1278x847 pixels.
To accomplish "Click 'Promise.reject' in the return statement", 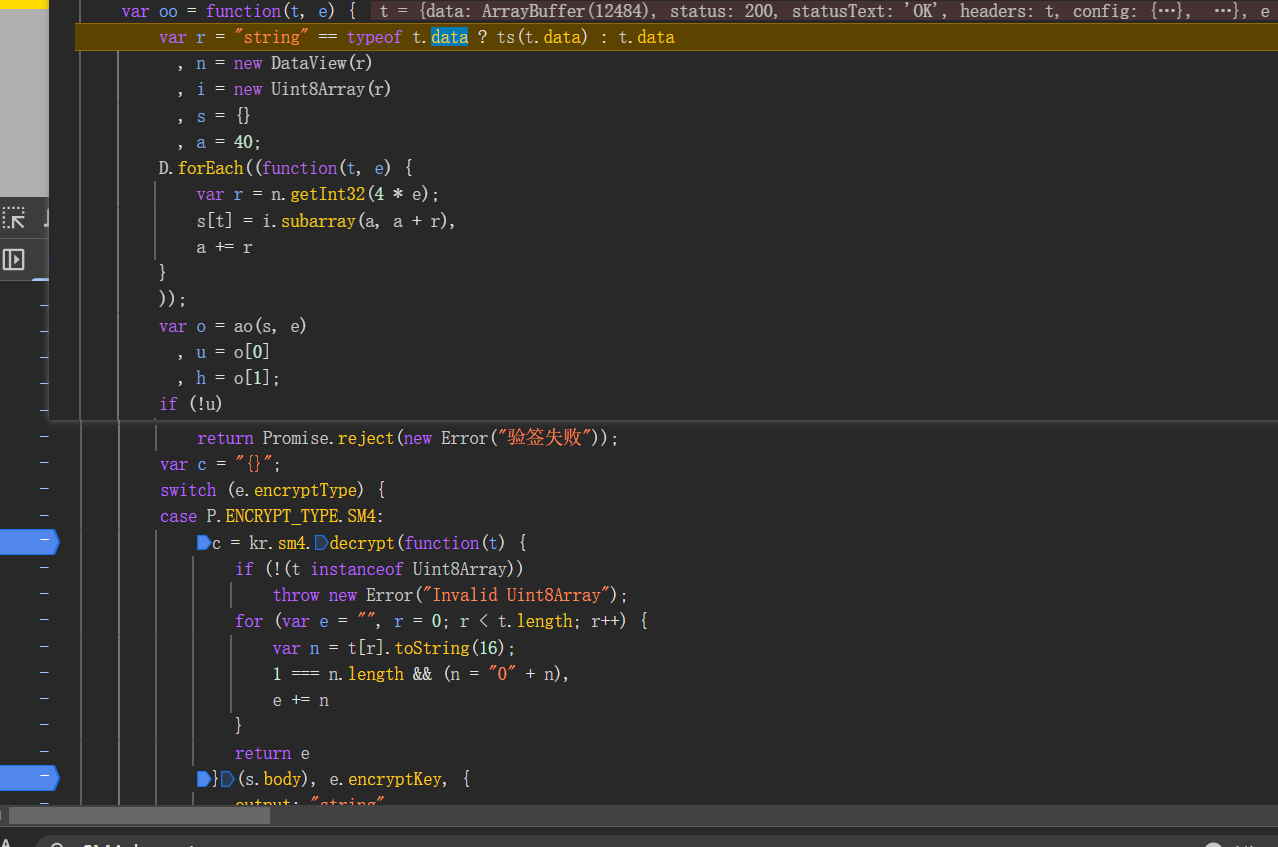I will [328, 438].
